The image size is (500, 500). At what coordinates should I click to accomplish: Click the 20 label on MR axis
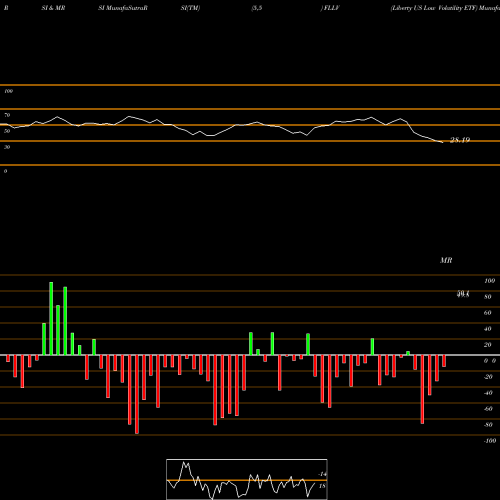pyautogui.click(x=488, y=345)
